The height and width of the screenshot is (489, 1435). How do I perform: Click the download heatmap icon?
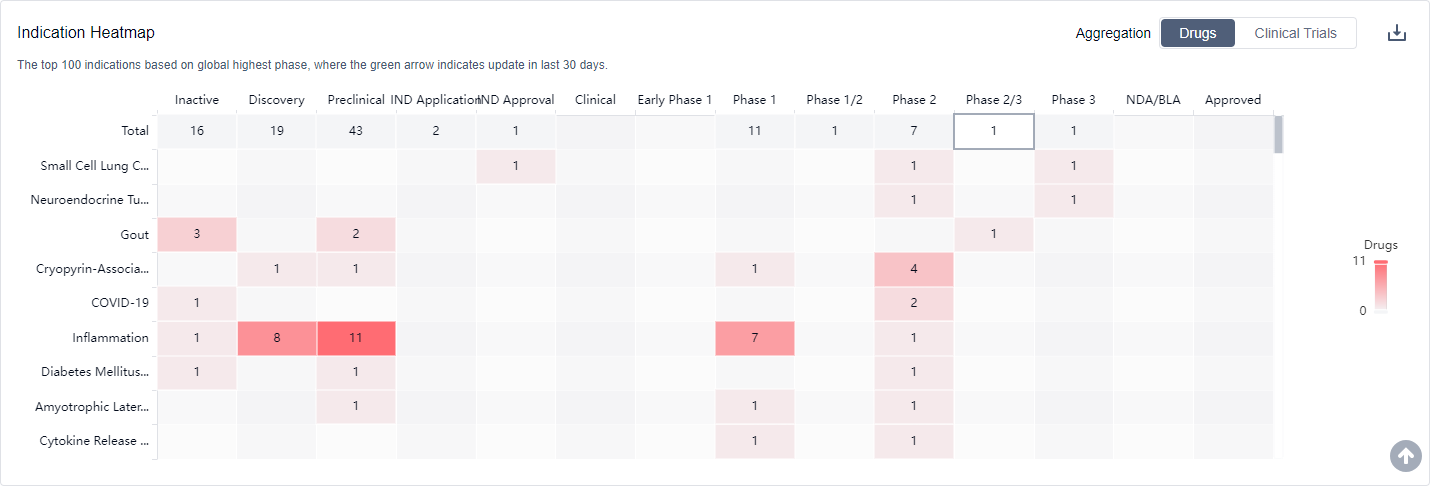click(1396, 33)
